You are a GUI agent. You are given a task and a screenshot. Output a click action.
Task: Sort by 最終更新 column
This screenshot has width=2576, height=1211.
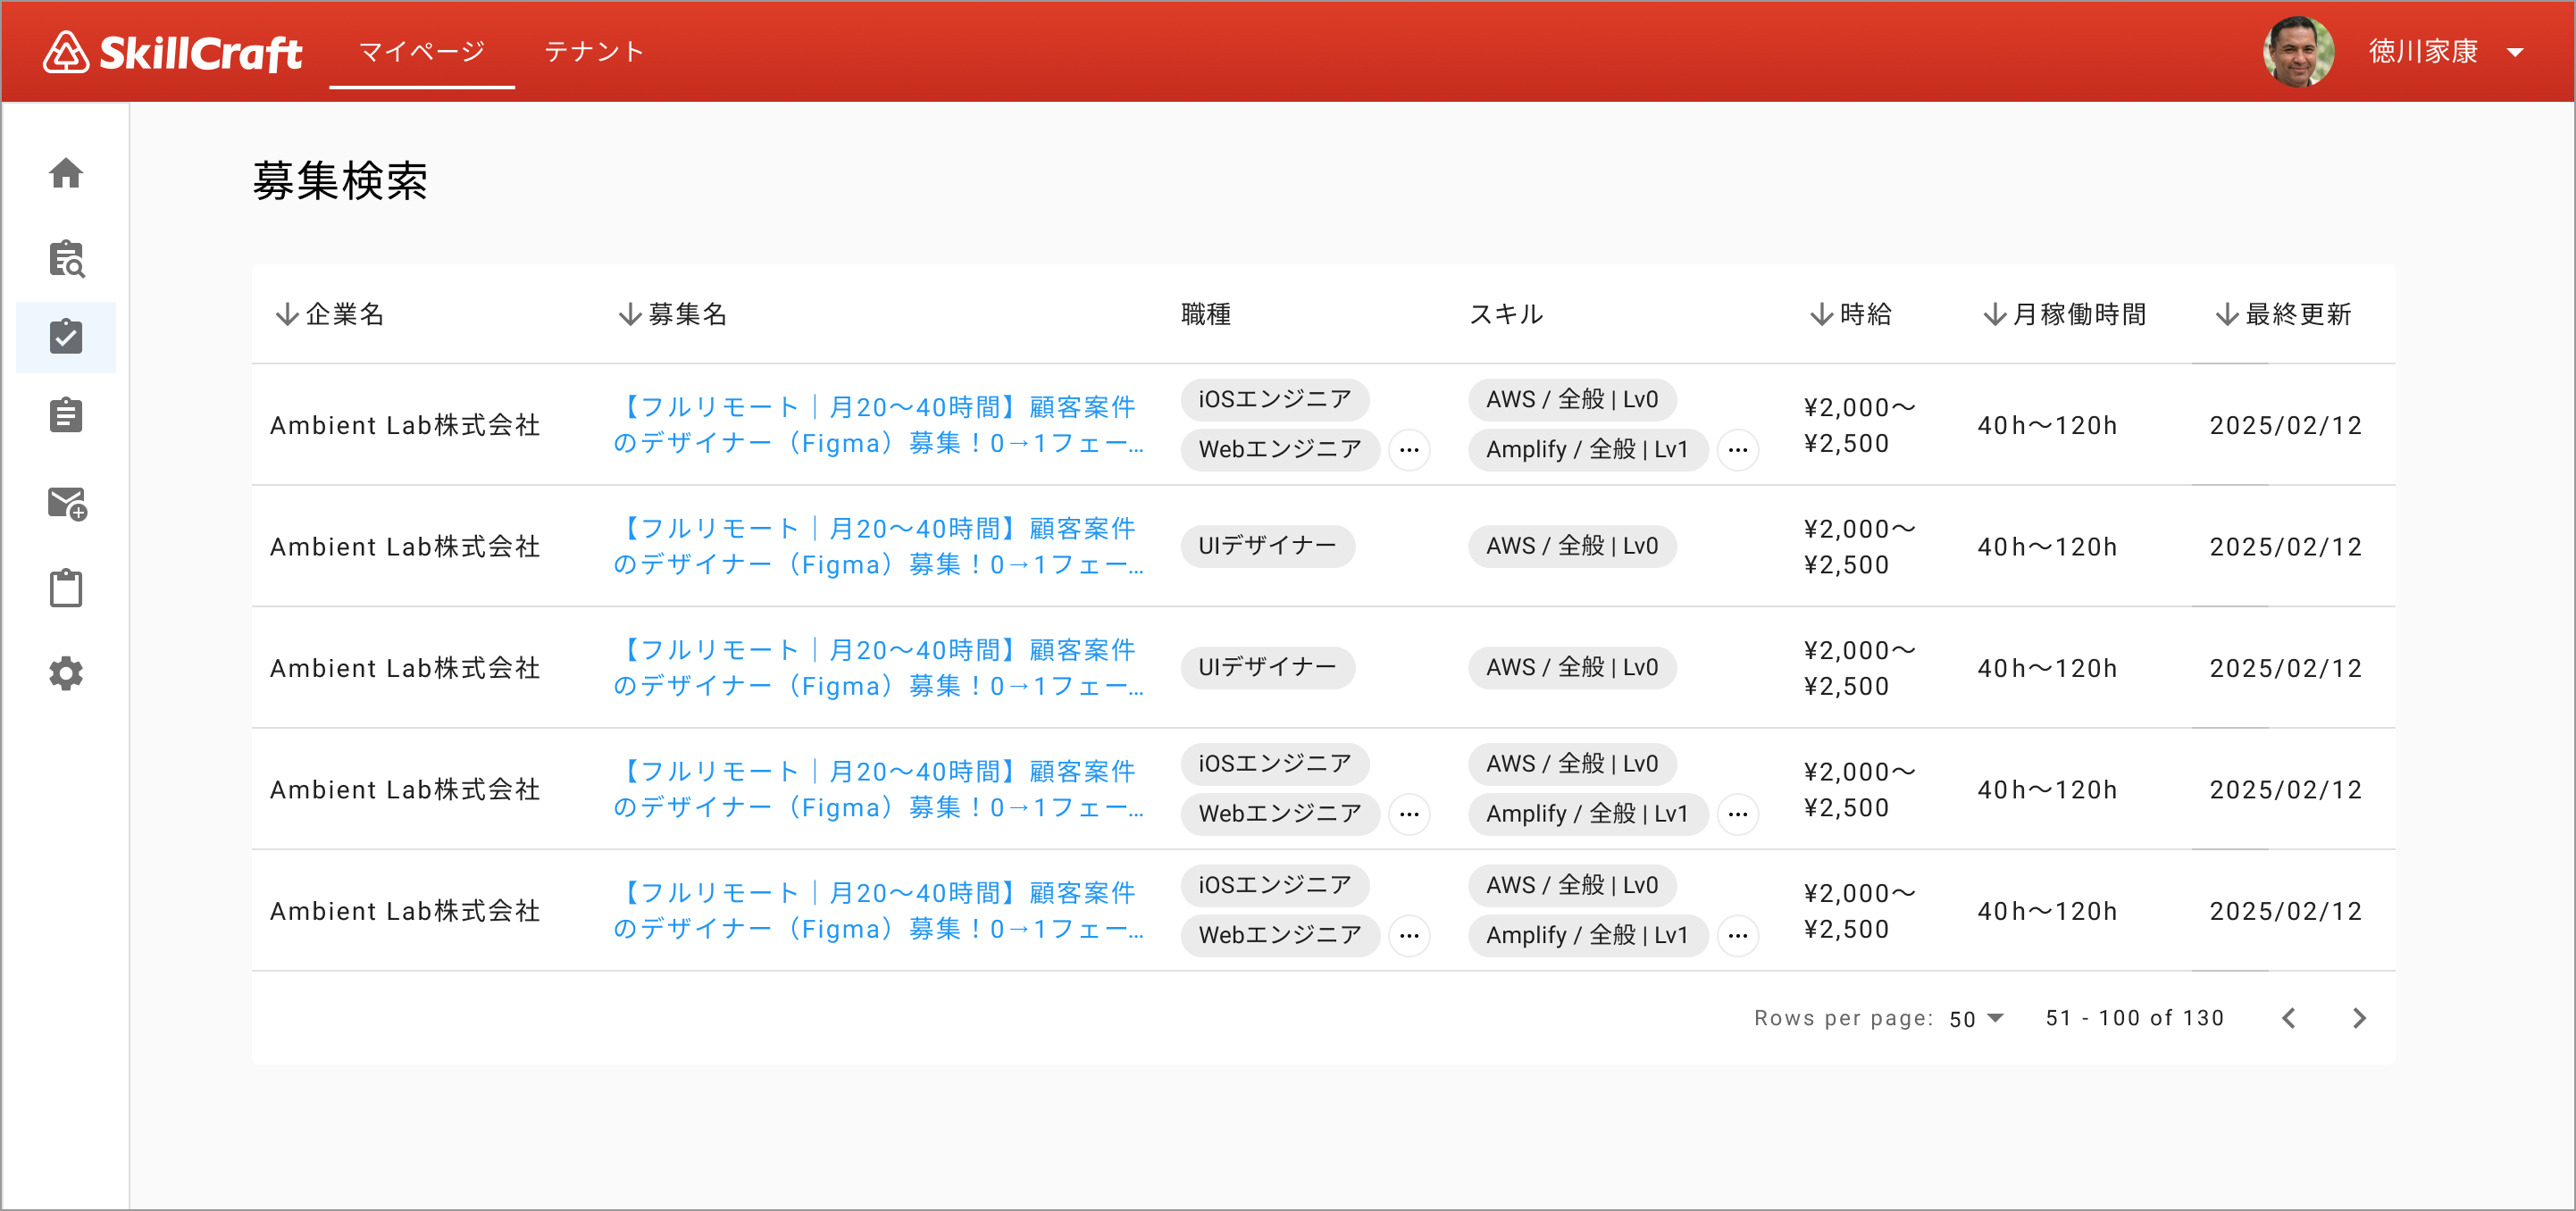[2283, 314]
